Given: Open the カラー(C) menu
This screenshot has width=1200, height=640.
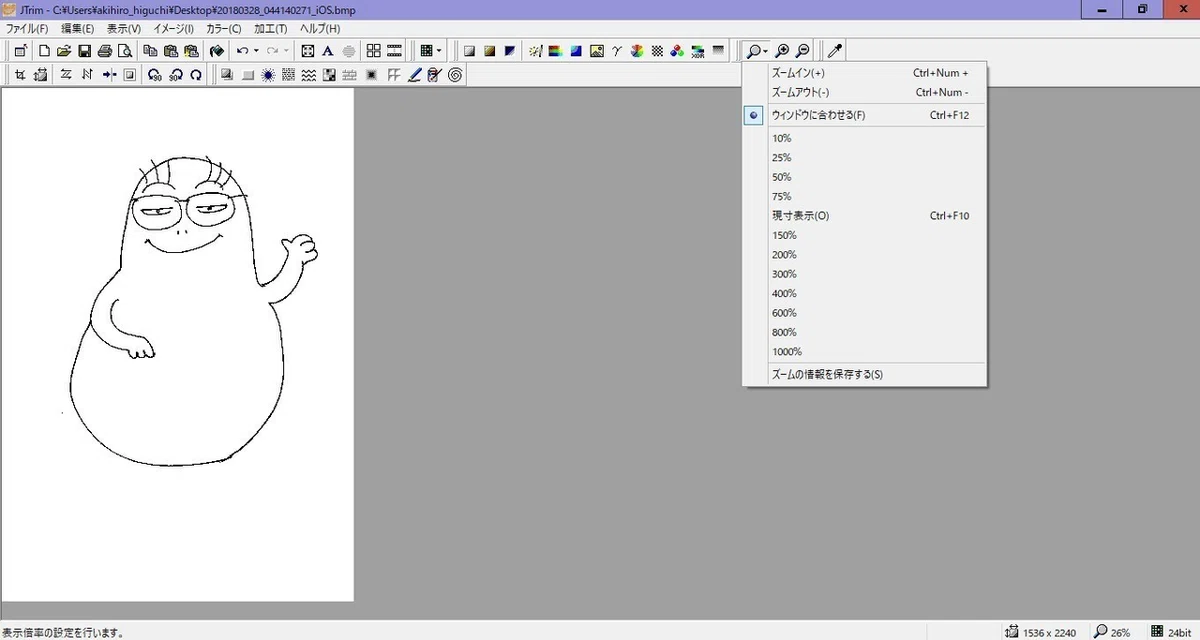Looking at the screenshot, I should pyautogui.click(x=223, y=29).
